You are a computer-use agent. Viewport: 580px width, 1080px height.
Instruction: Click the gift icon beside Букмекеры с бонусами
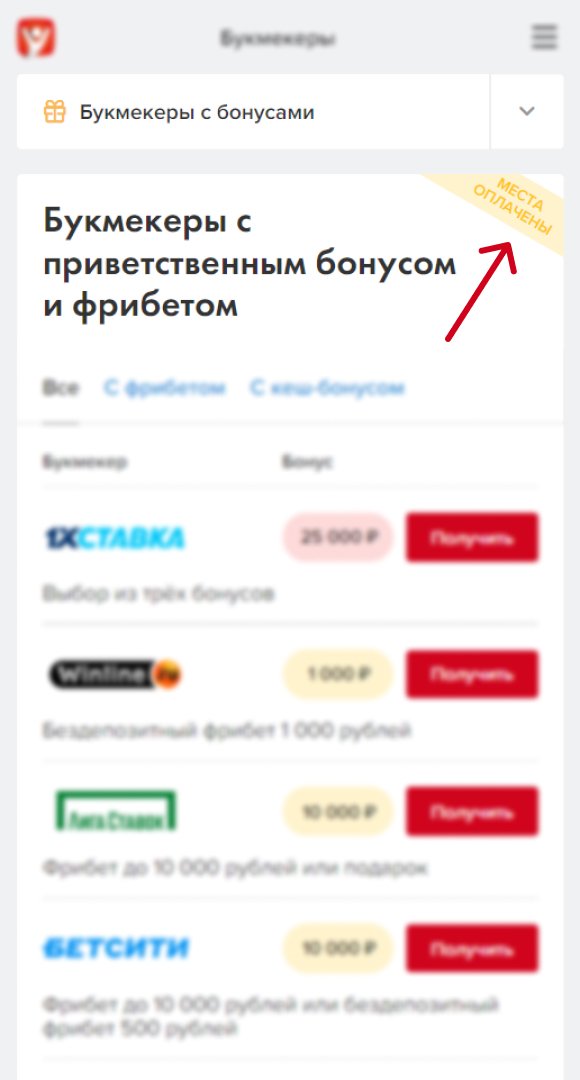[x=54, y=112]
